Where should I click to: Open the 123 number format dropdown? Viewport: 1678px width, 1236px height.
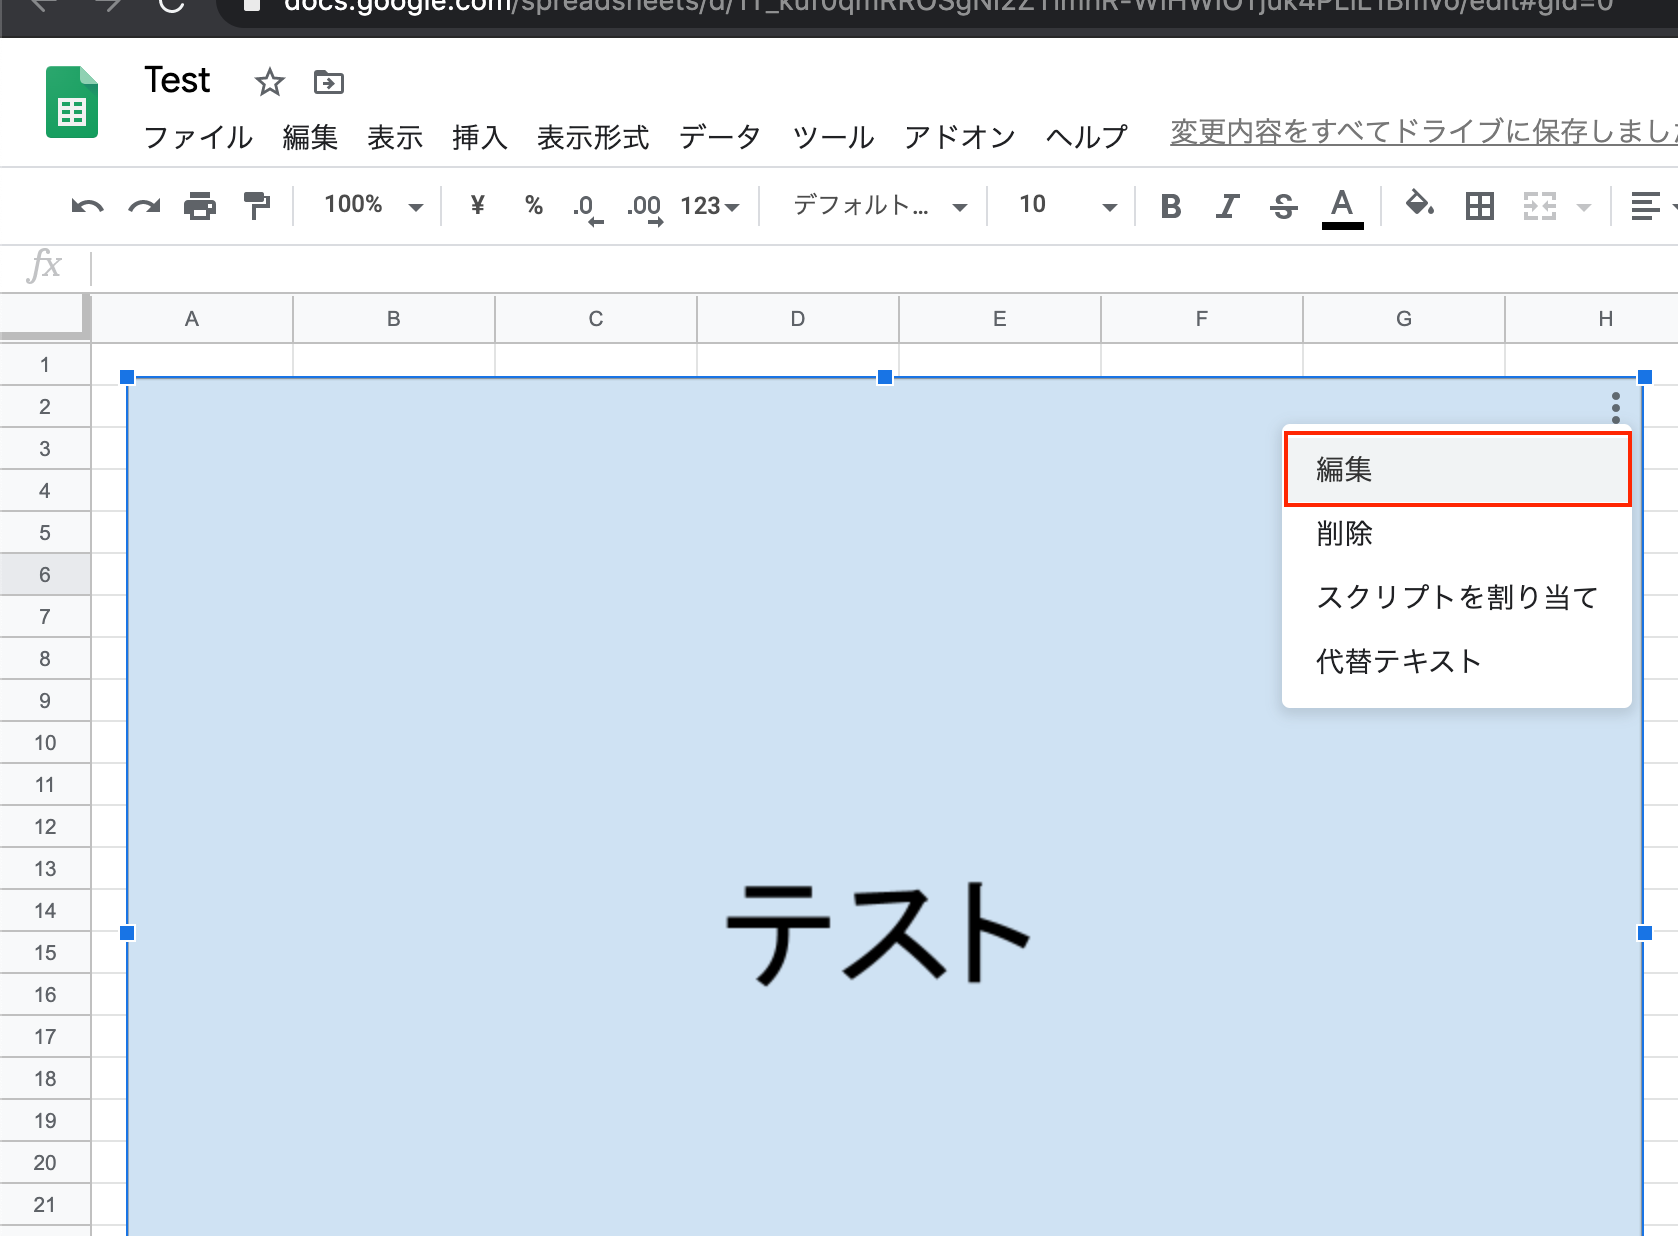pyautogui.click(x=709, y=206)
